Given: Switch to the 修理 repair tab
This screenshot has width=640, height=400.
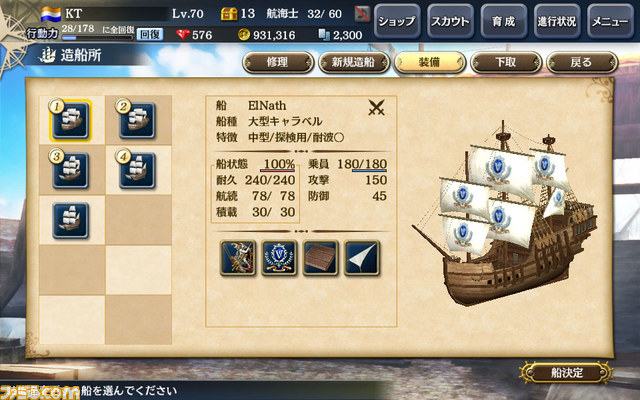Looking at the screenshot, I should pyautogui.click(x=278, y=62).
